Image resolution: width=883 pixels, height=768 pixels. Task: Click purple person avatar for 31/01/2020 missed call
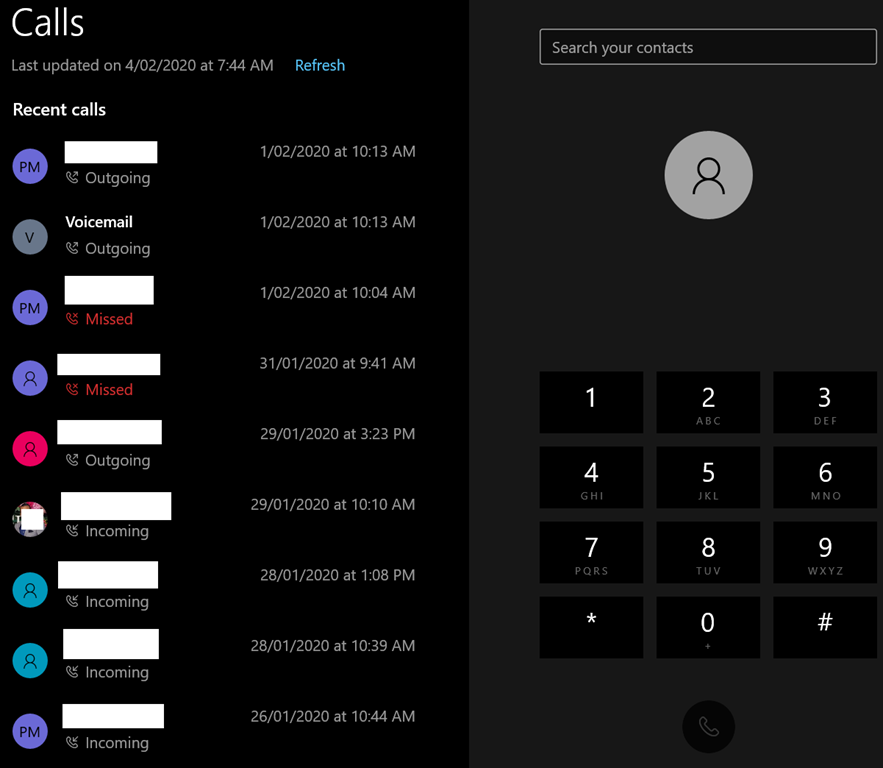click(x=30, y=378)
